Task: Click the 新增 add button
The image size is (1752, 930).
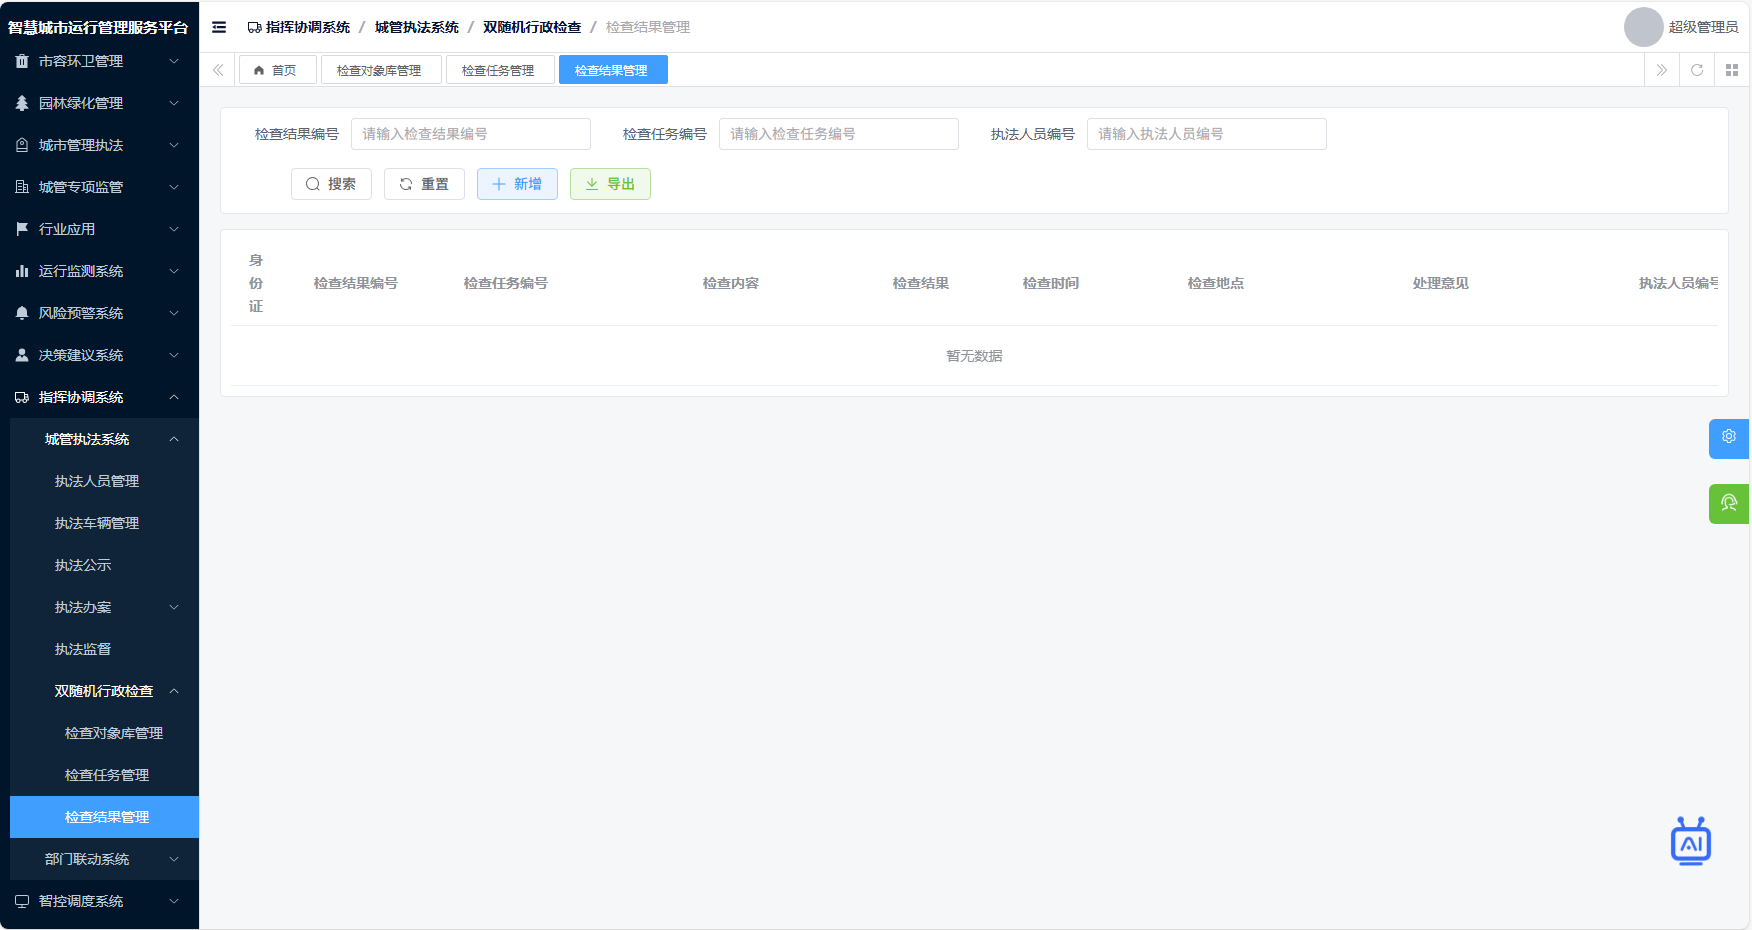Action: point(517,184)
